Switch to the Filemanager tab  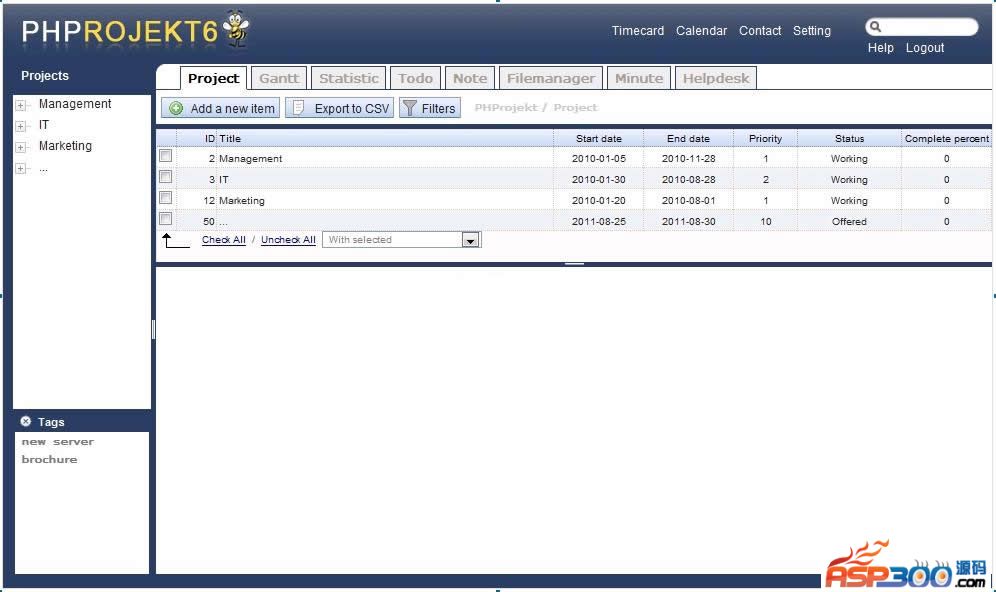point(551,78)
